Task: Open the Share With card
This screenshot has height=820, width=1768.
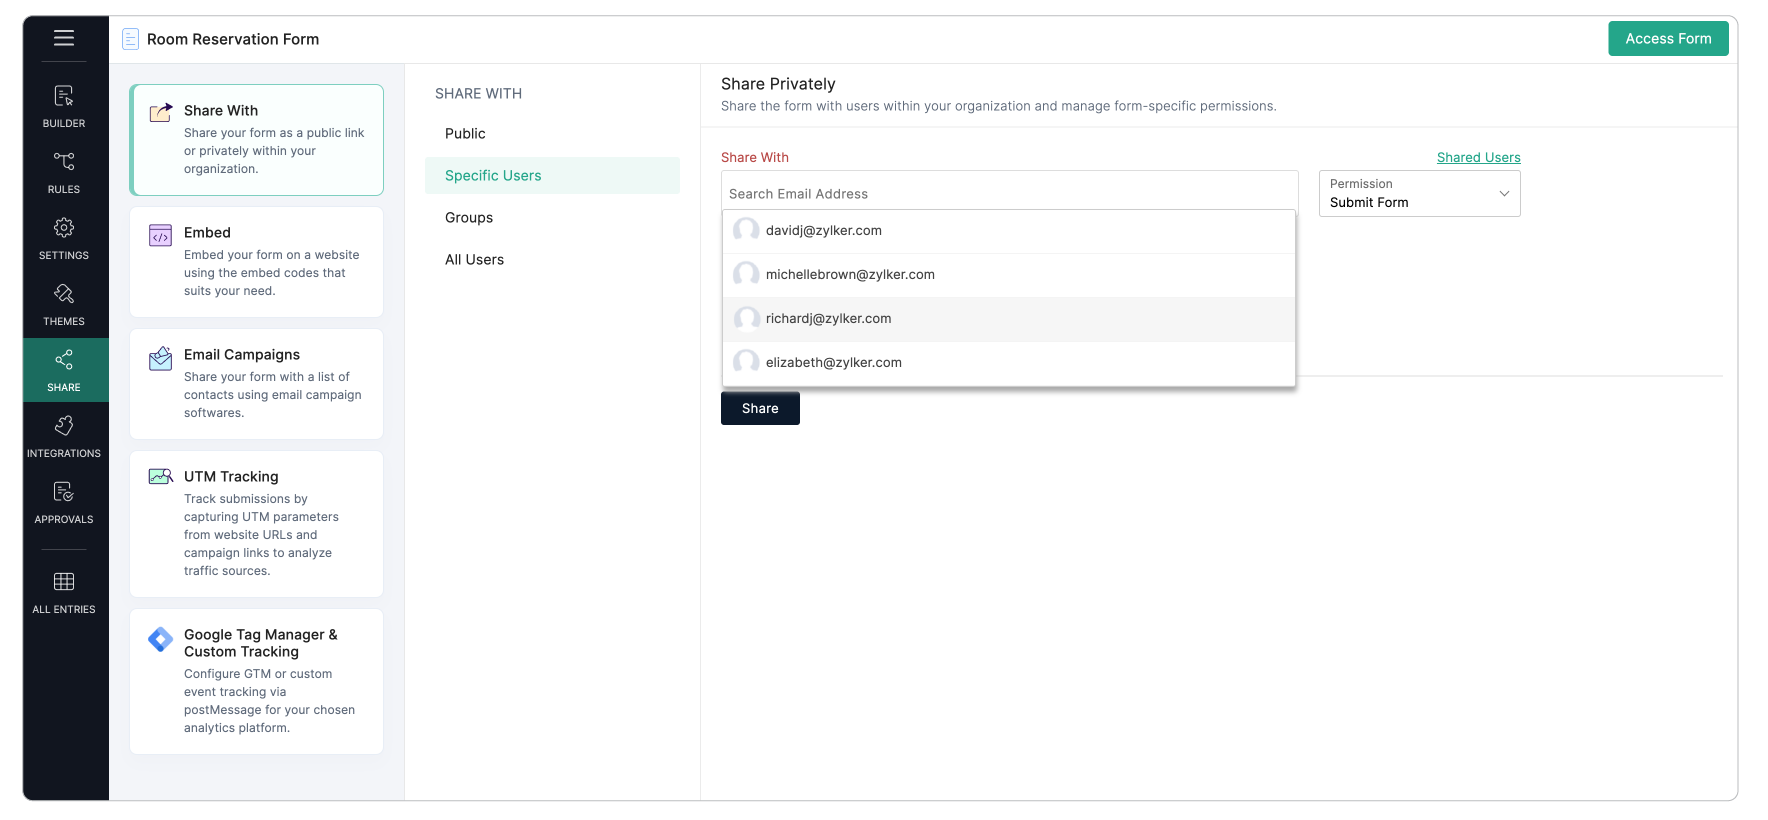Action: tap(256, 140)
